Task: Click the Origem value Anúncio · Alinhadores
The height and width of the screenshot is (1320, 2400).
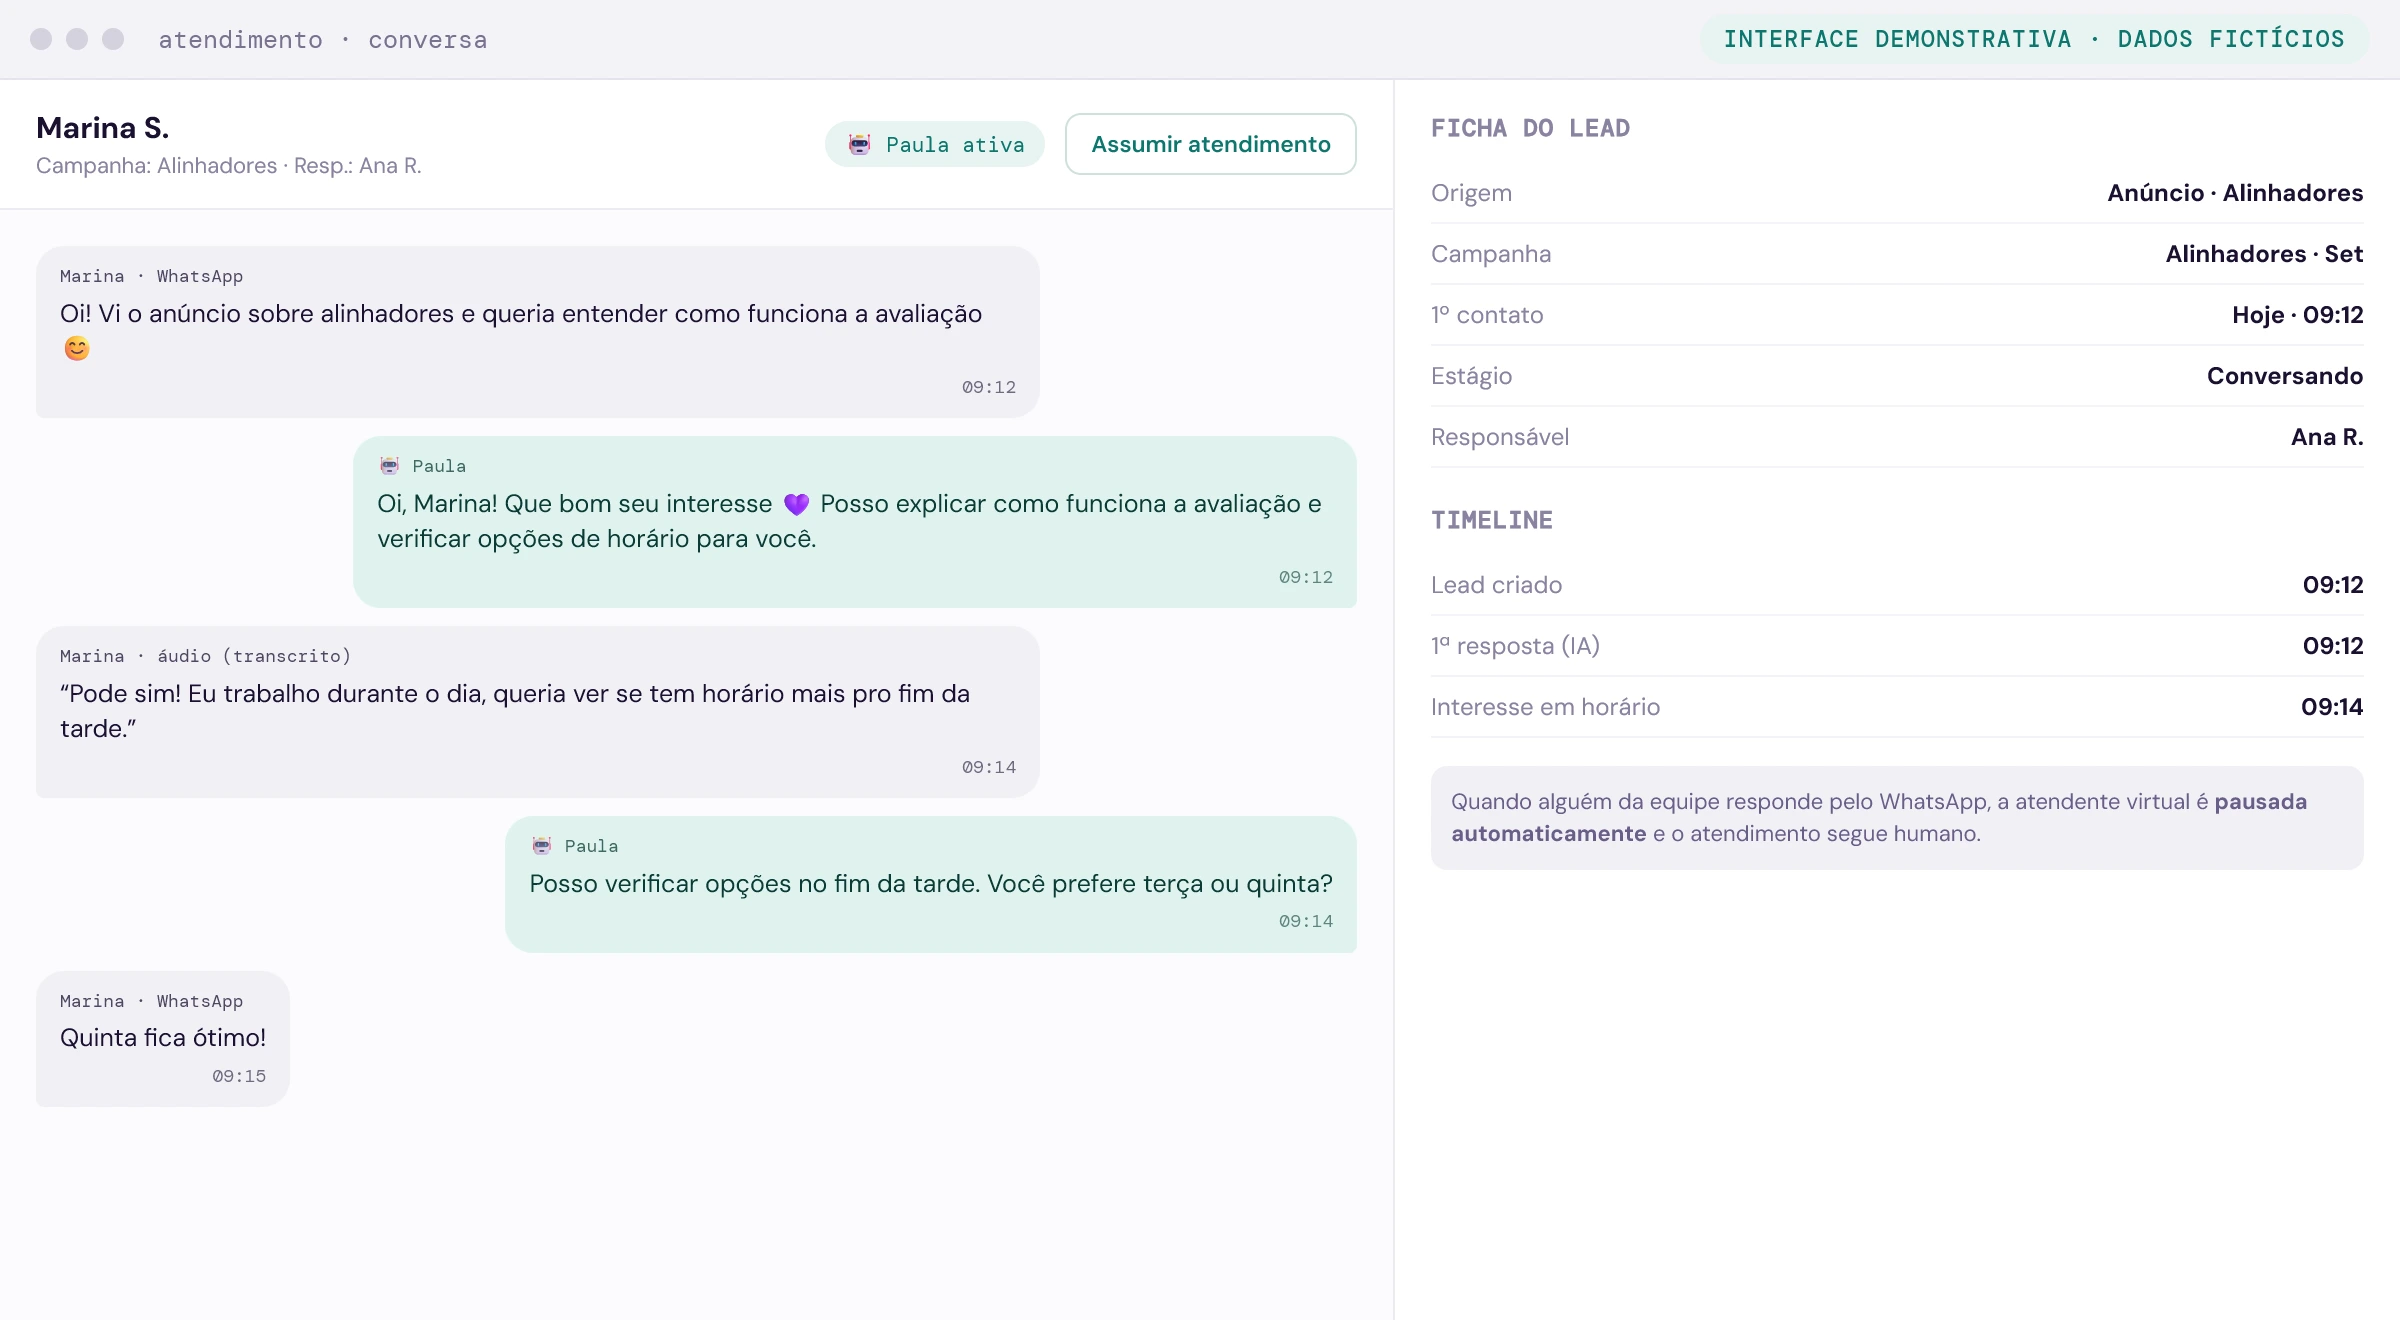Action: 2235,193
